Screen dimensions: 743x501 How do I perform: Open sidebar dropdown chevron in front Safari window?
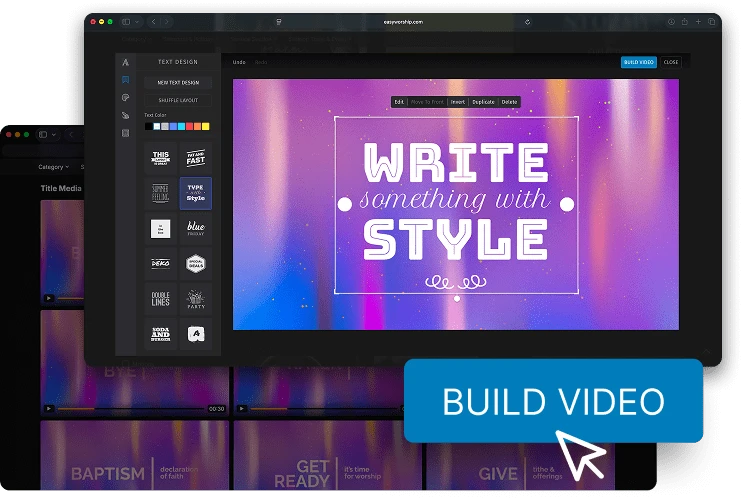137,22
